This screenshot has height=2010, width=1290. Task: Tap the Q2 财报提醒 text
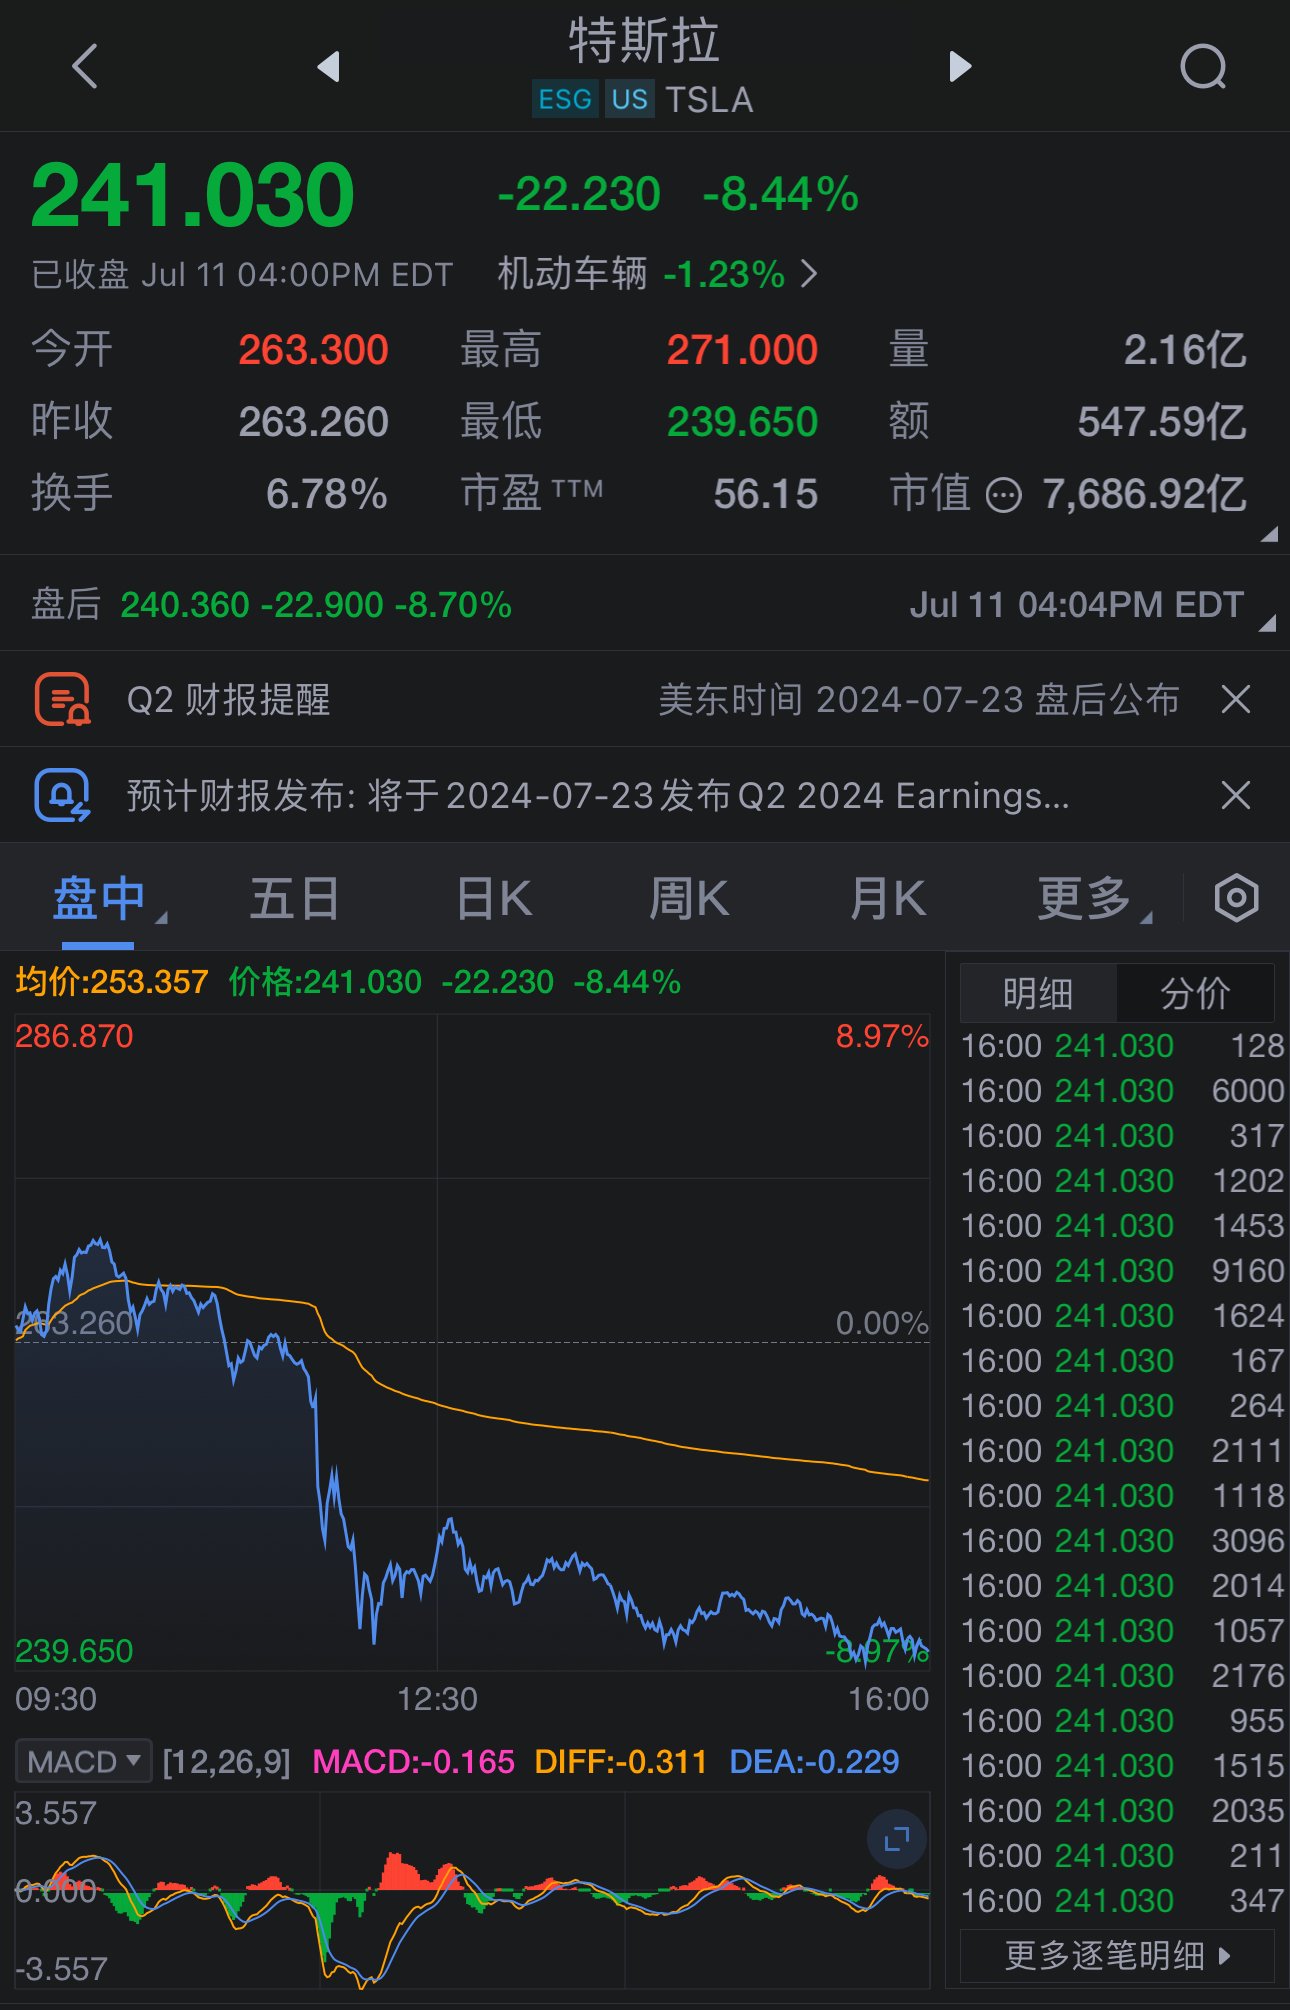(228, 699)
